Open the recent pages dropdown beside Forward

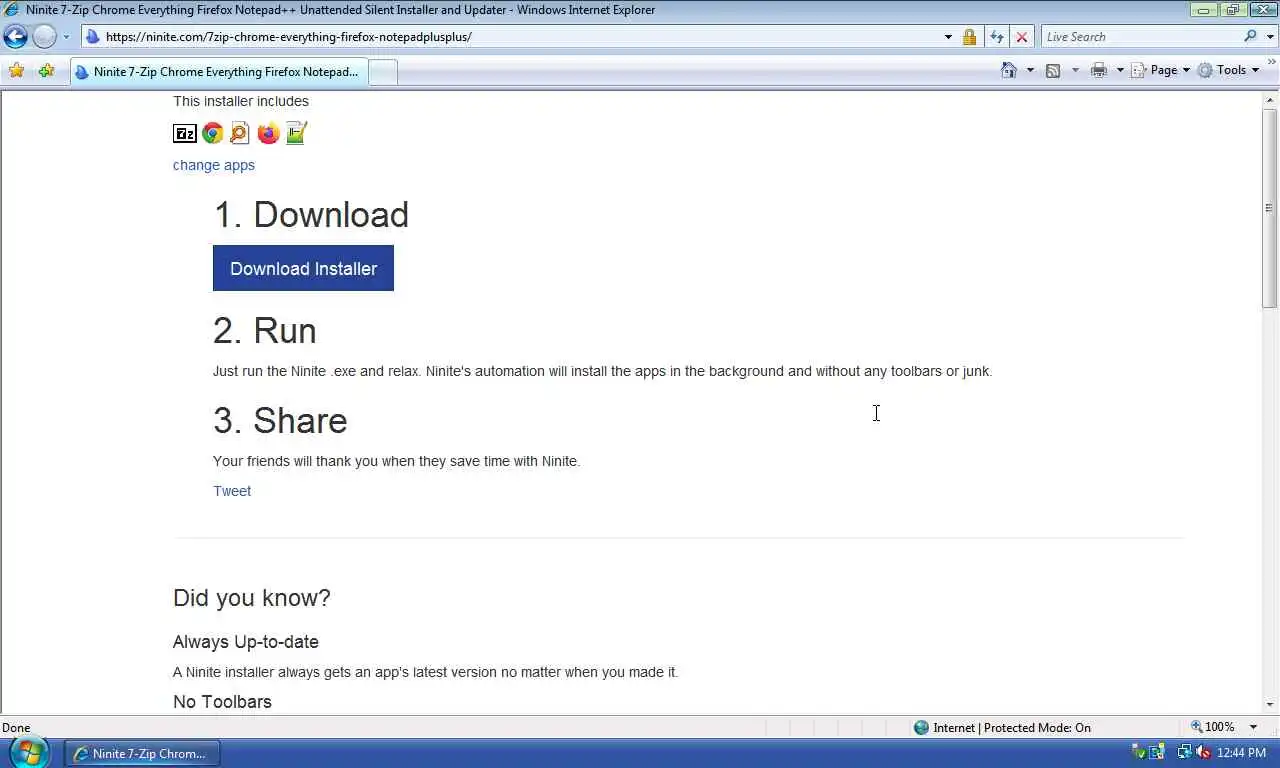66,37
